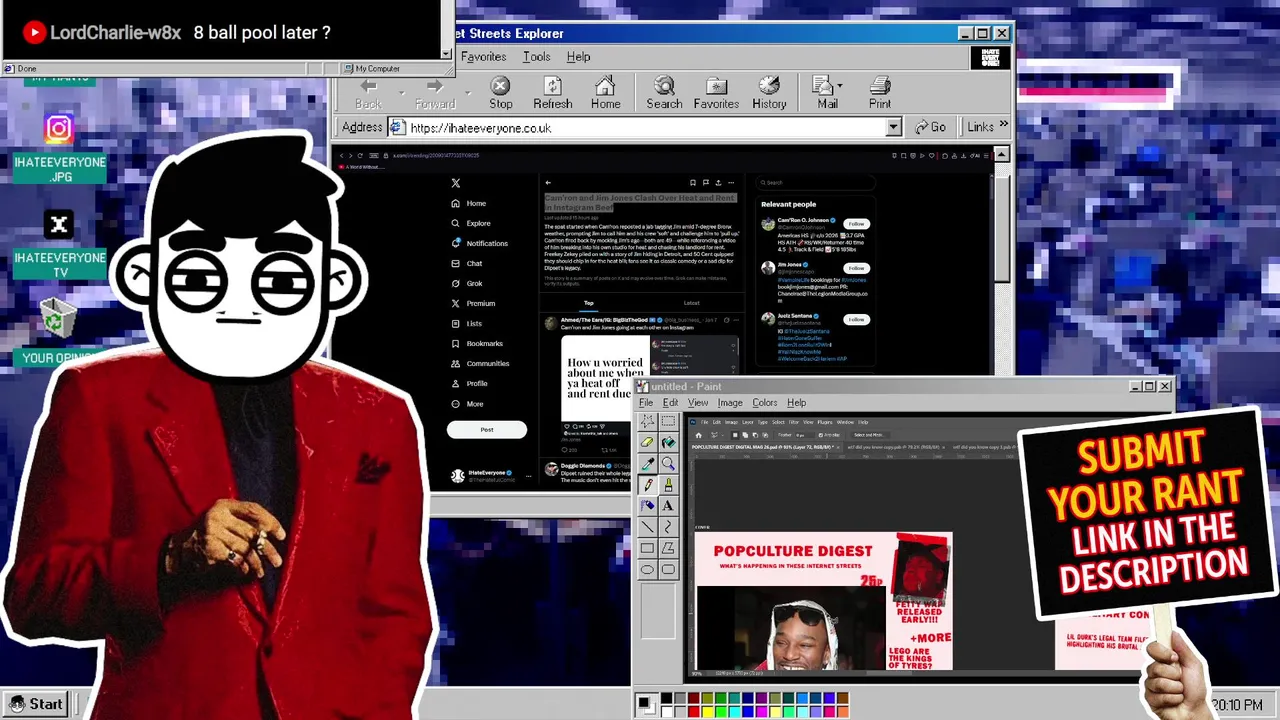
Task: Select the Rectangle shape tool in Paint
Action: [x=647, y=548]
